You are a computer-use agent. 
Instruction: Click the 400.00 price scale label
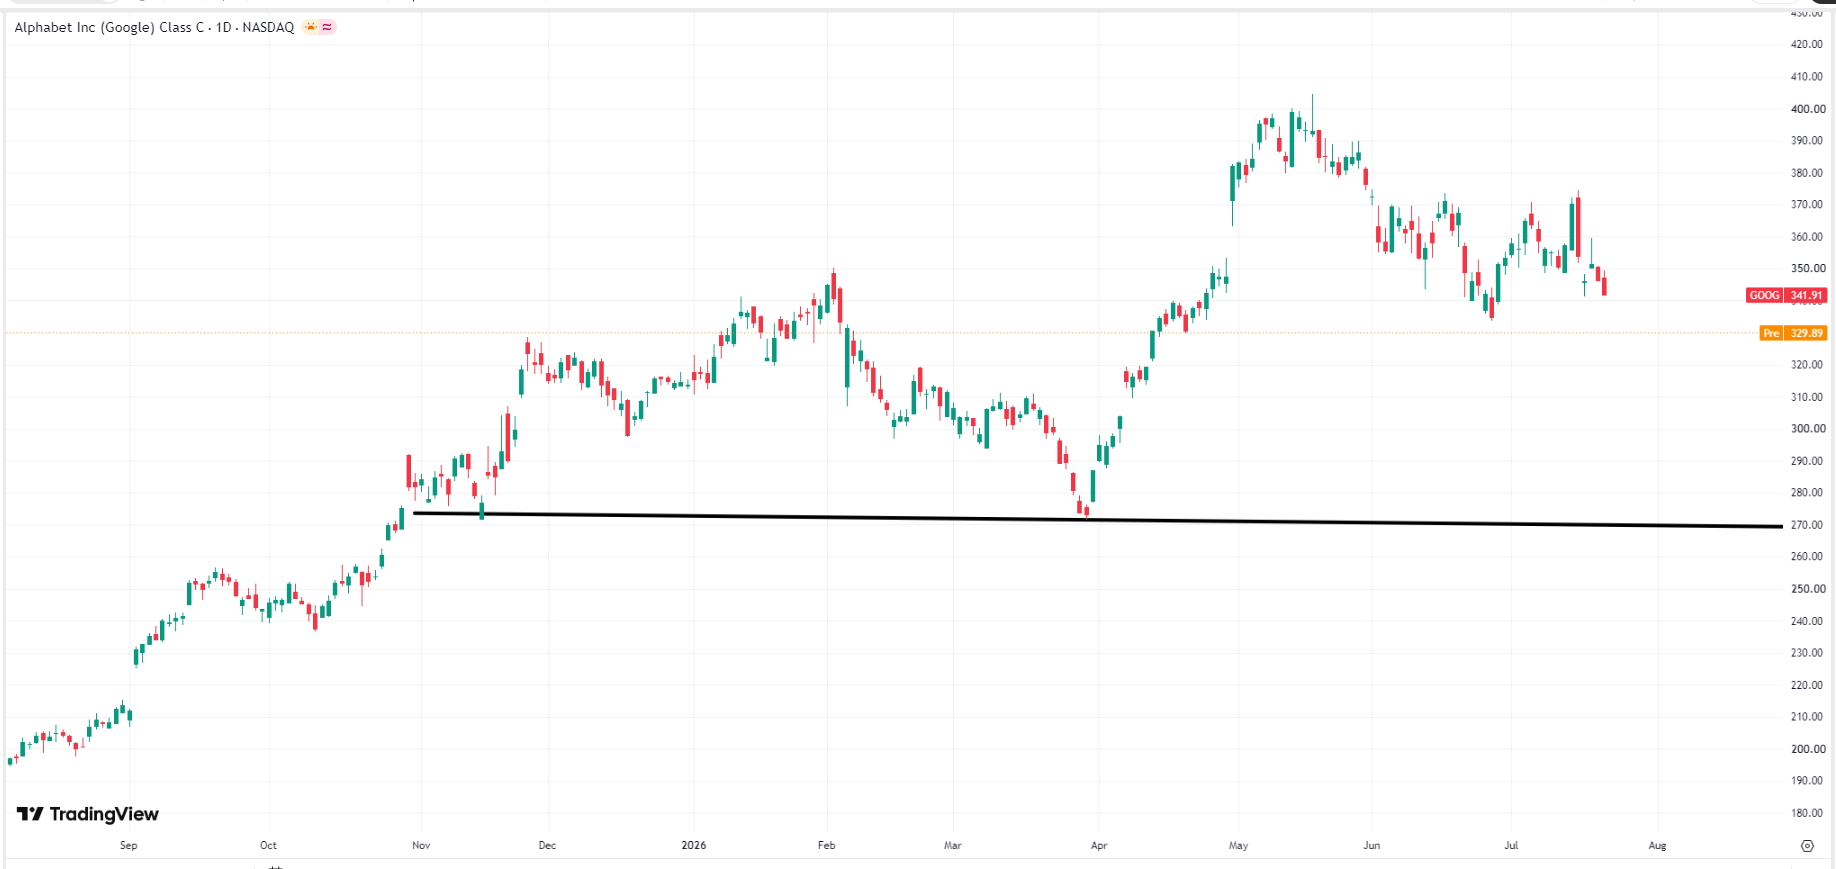click(x=1808, y=109)
